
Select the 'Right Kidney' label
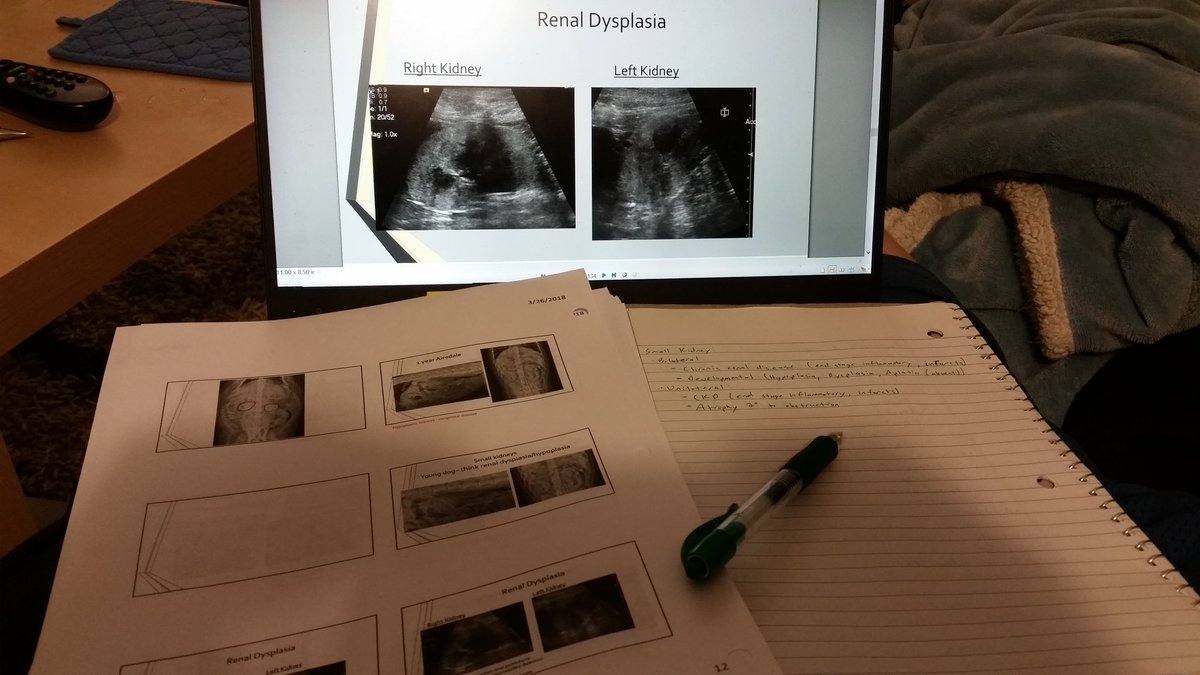pos(442,69)
